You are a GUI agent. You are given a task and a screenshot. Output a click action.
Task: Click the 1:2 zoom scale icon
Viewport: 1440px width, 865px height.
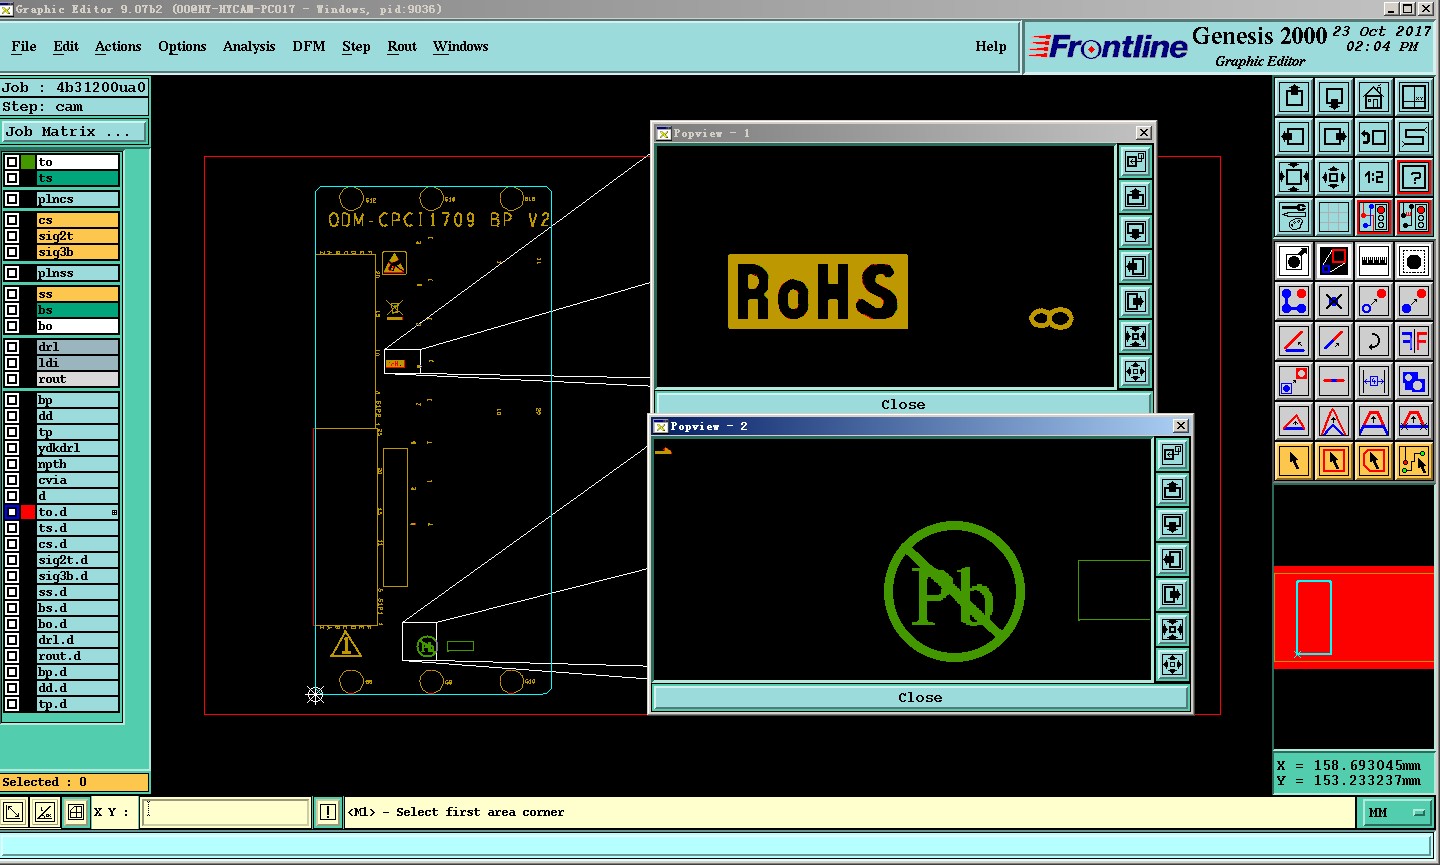coord(1374,177)
